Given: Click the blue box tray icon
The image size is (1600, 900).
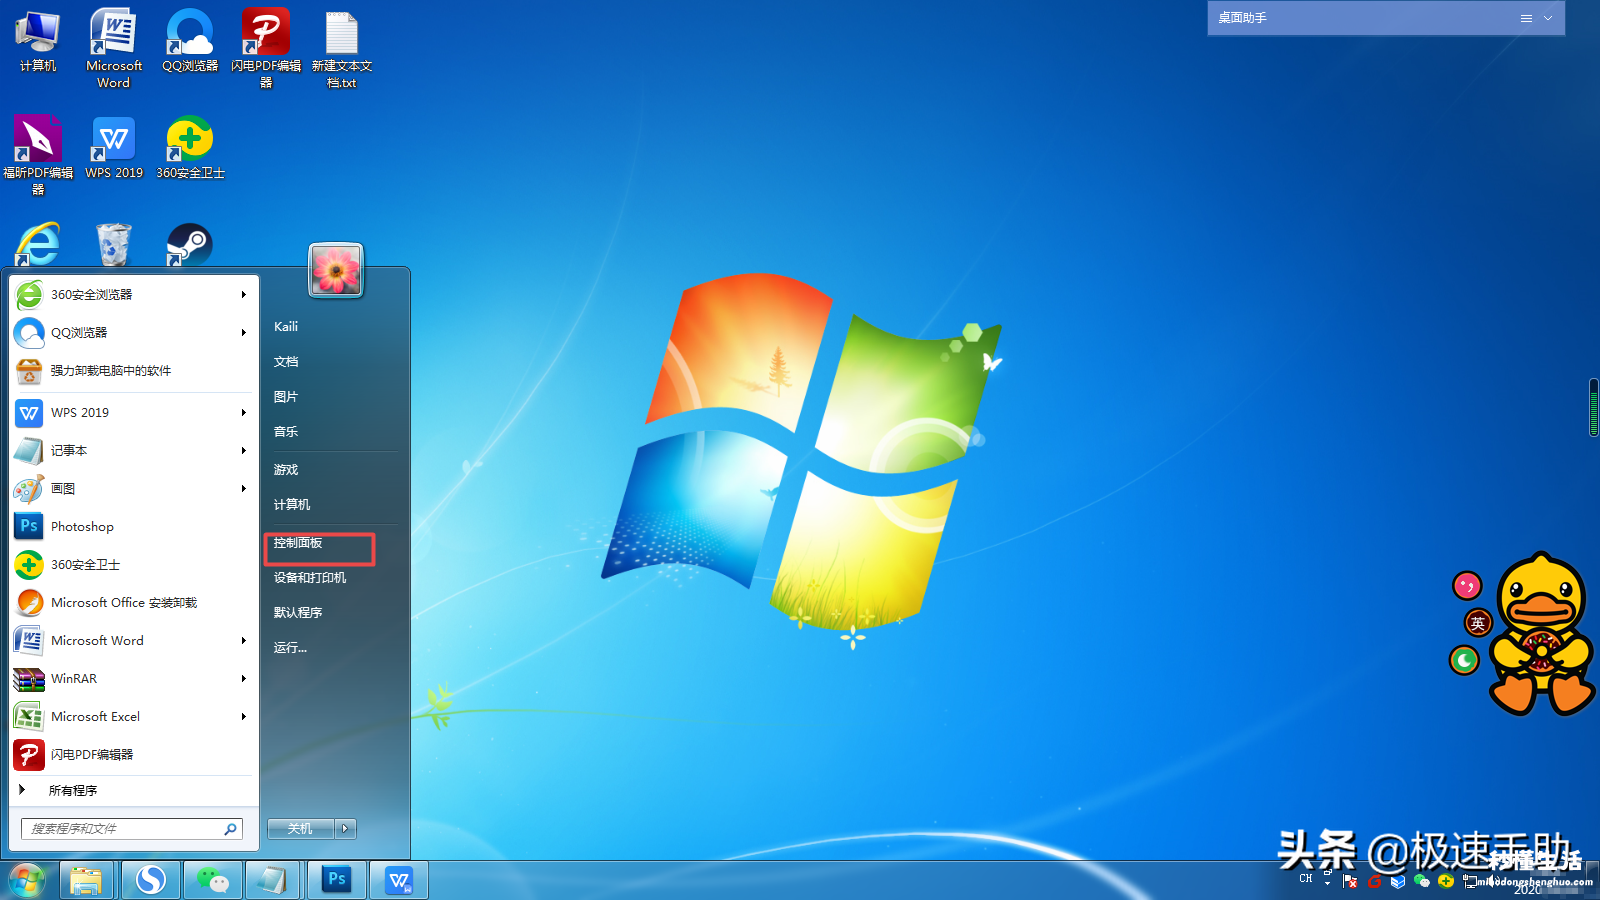Looking at the screenshot, I should [x=1398, y=881].
